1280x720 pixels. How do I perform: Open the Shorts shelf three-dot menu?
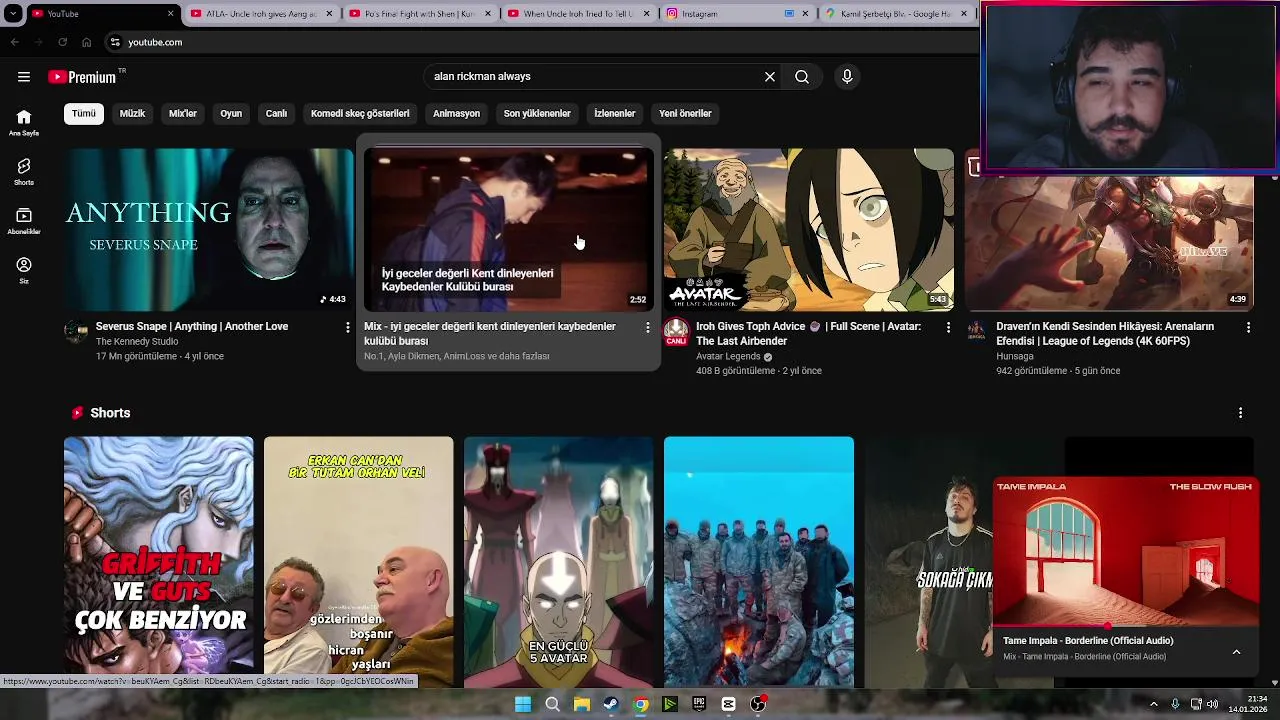click(1240, 413)
